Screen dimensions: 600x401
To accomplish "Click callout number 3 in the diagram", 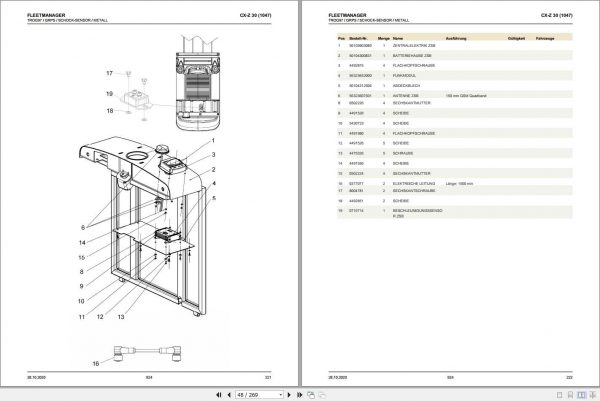I will pyautogui.click(x=214, y=155).
